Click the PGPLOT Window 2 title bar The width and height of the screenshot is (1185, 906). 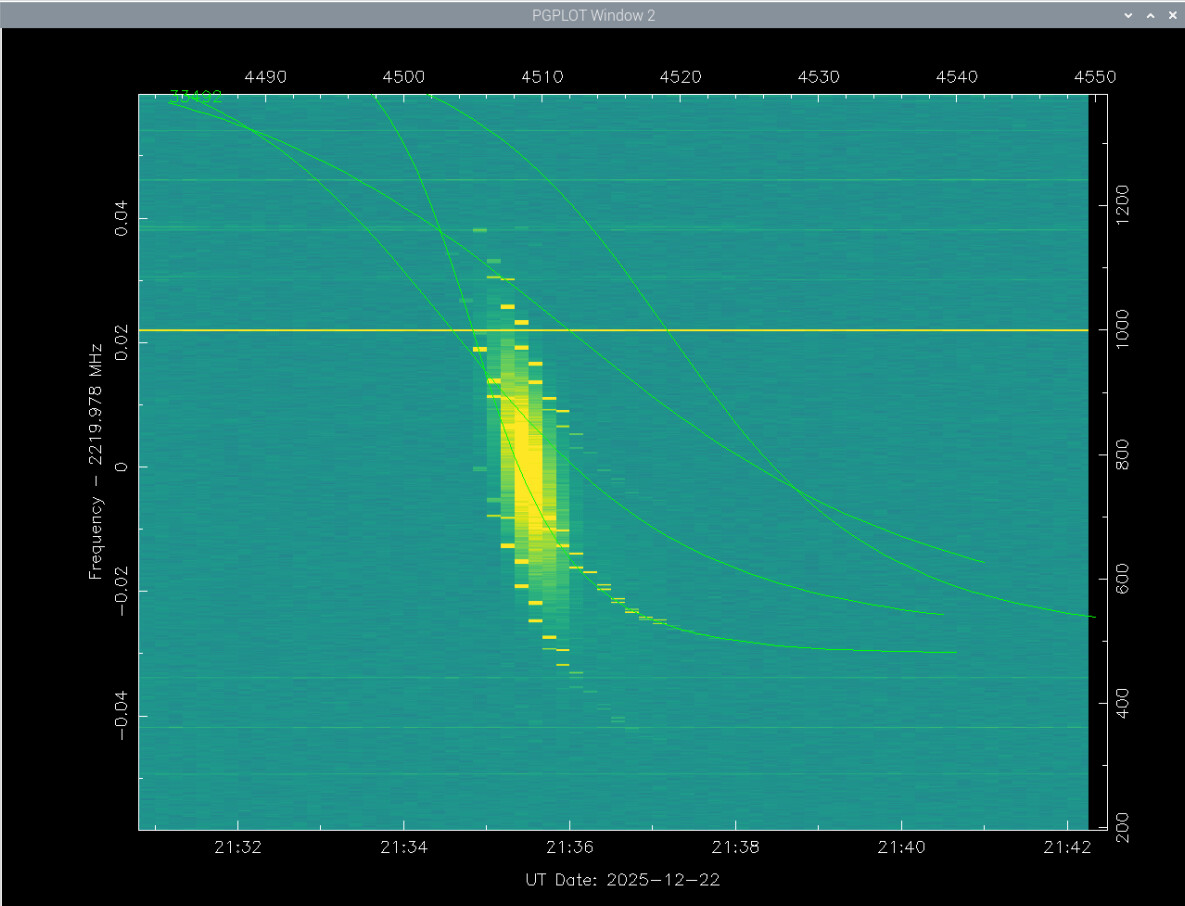point(594,15)
